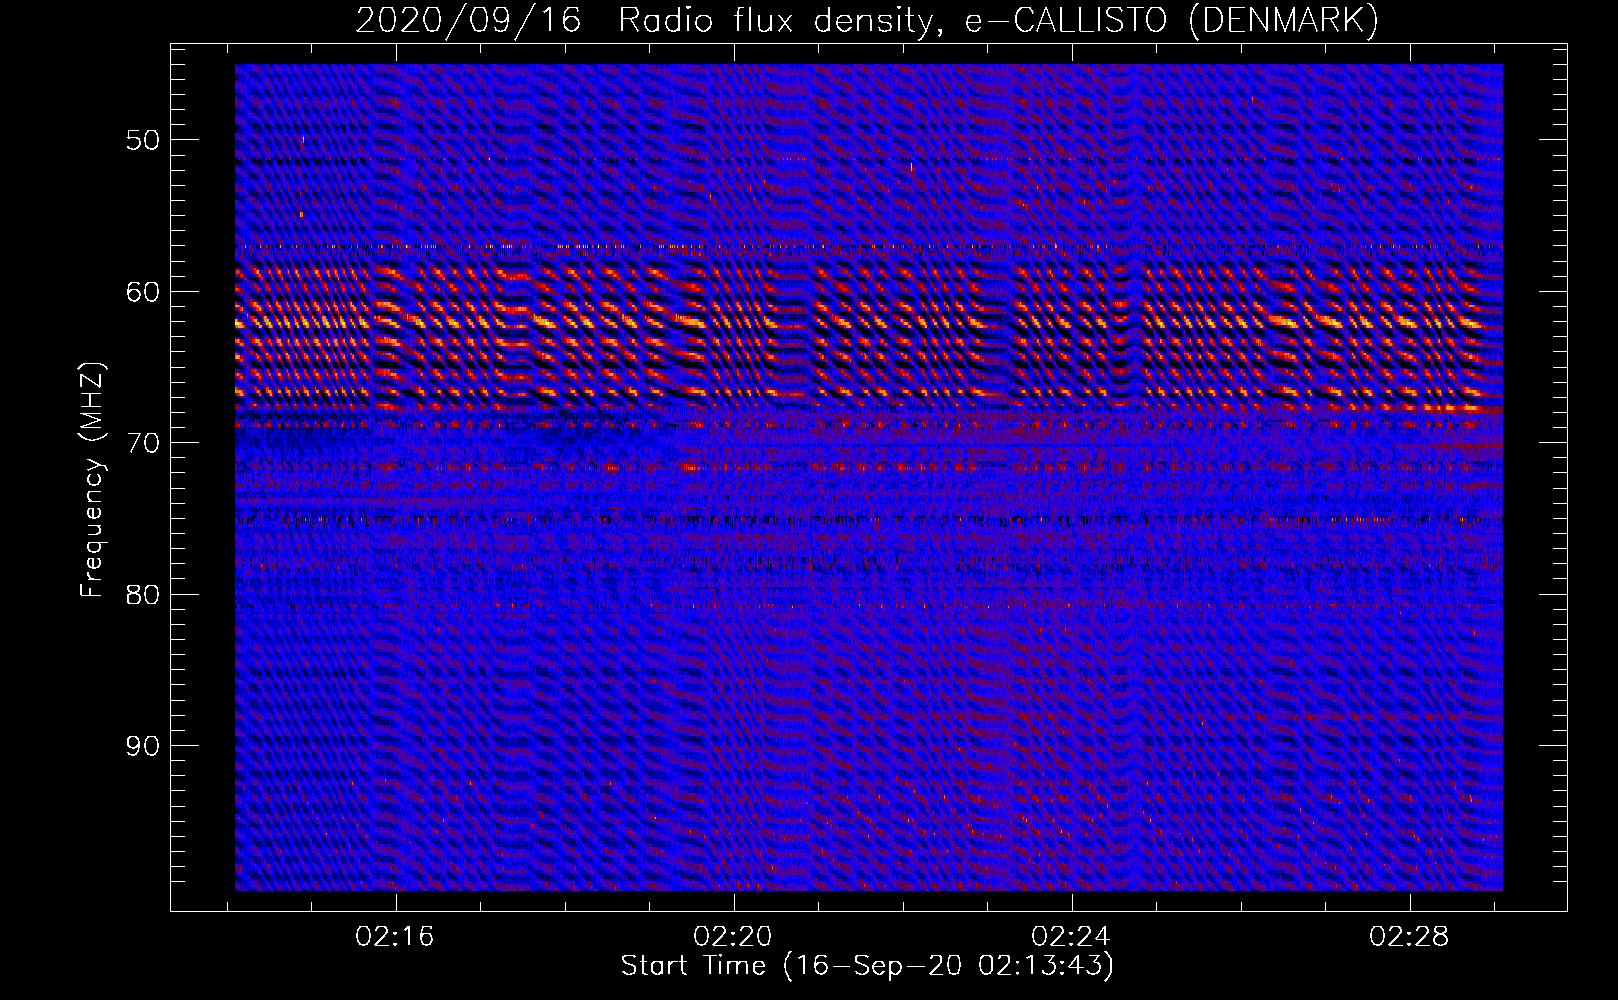Click the 90 frequency tick label
The image size is (1618, 1000).
(143, 746)
